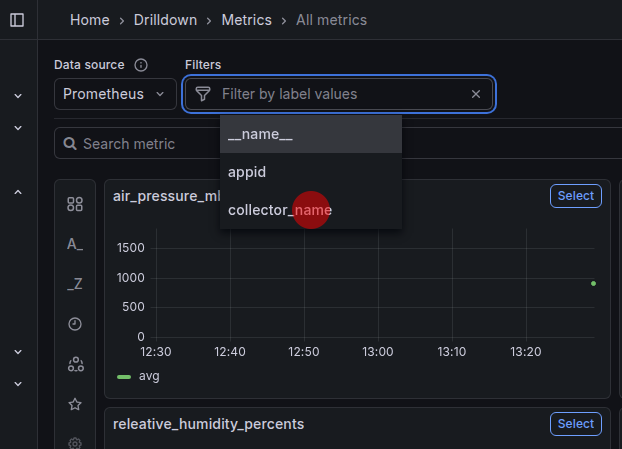Screen dimensions: 622x449
Task: Open the Prometheus data source dropdown
Action: 114,94
